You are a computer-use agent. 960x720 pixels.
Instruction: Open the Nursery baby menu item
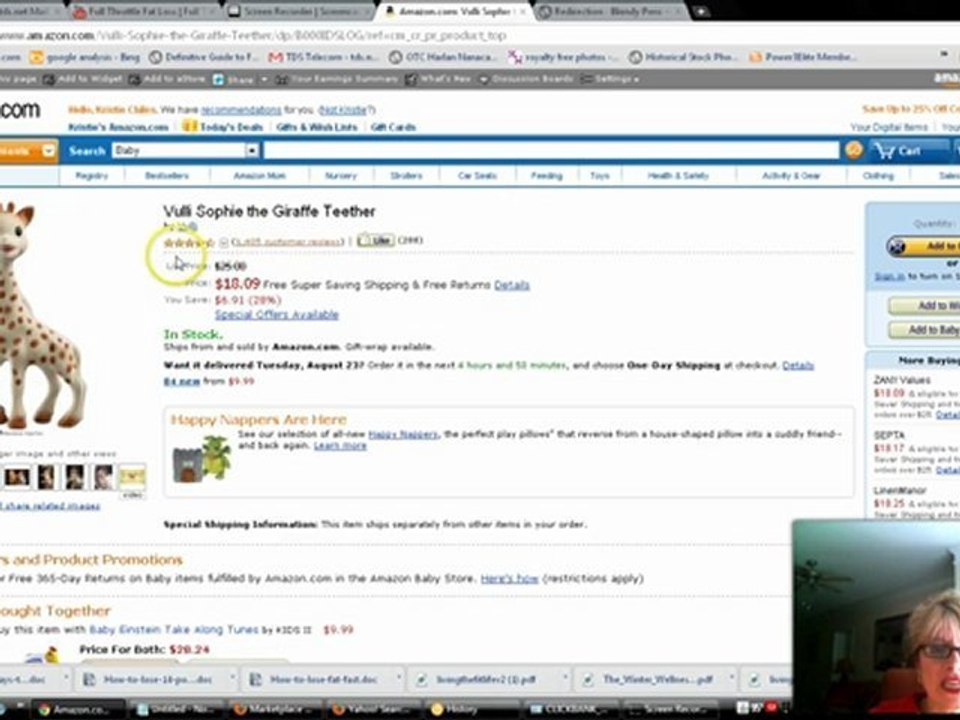(x=341, y=176)
